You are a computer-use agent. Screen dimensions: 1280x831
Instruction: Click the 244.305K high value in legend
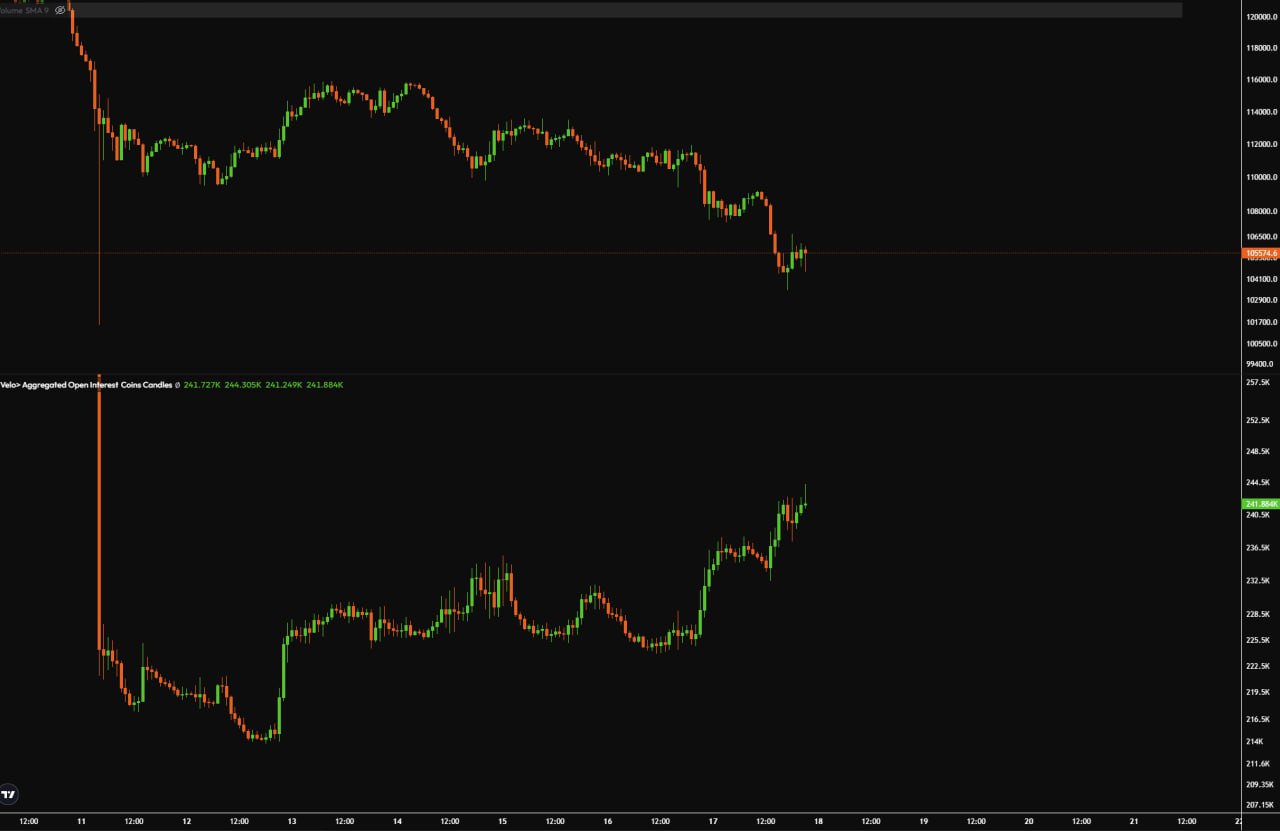click(x=243, y=385)
